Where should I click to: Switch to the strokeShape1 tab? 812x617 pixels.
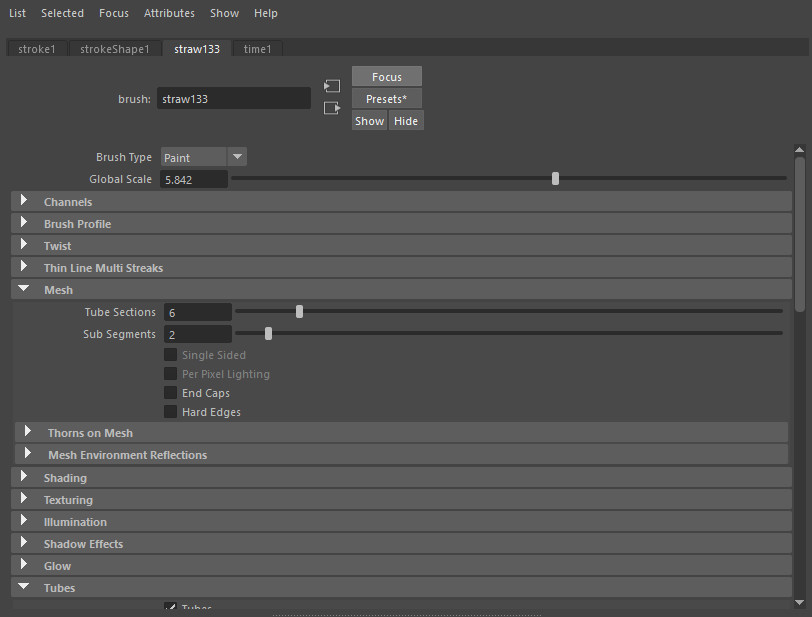pyautogui.click(x=115, y=49)
